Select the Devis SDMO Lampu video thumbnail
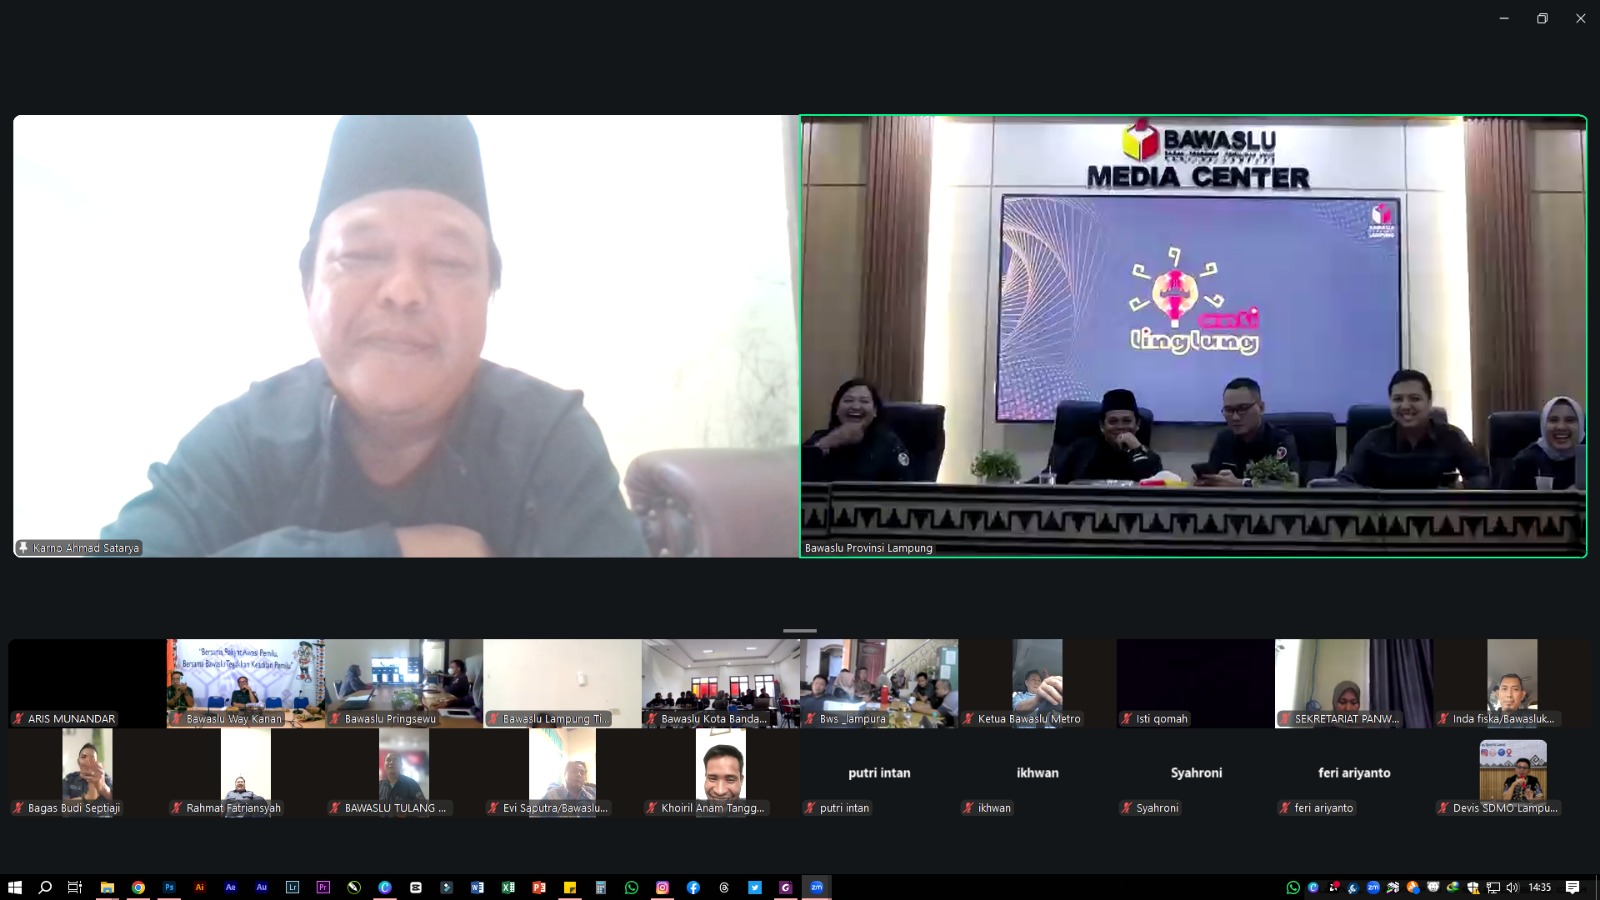 click(x=1512, y=773)
